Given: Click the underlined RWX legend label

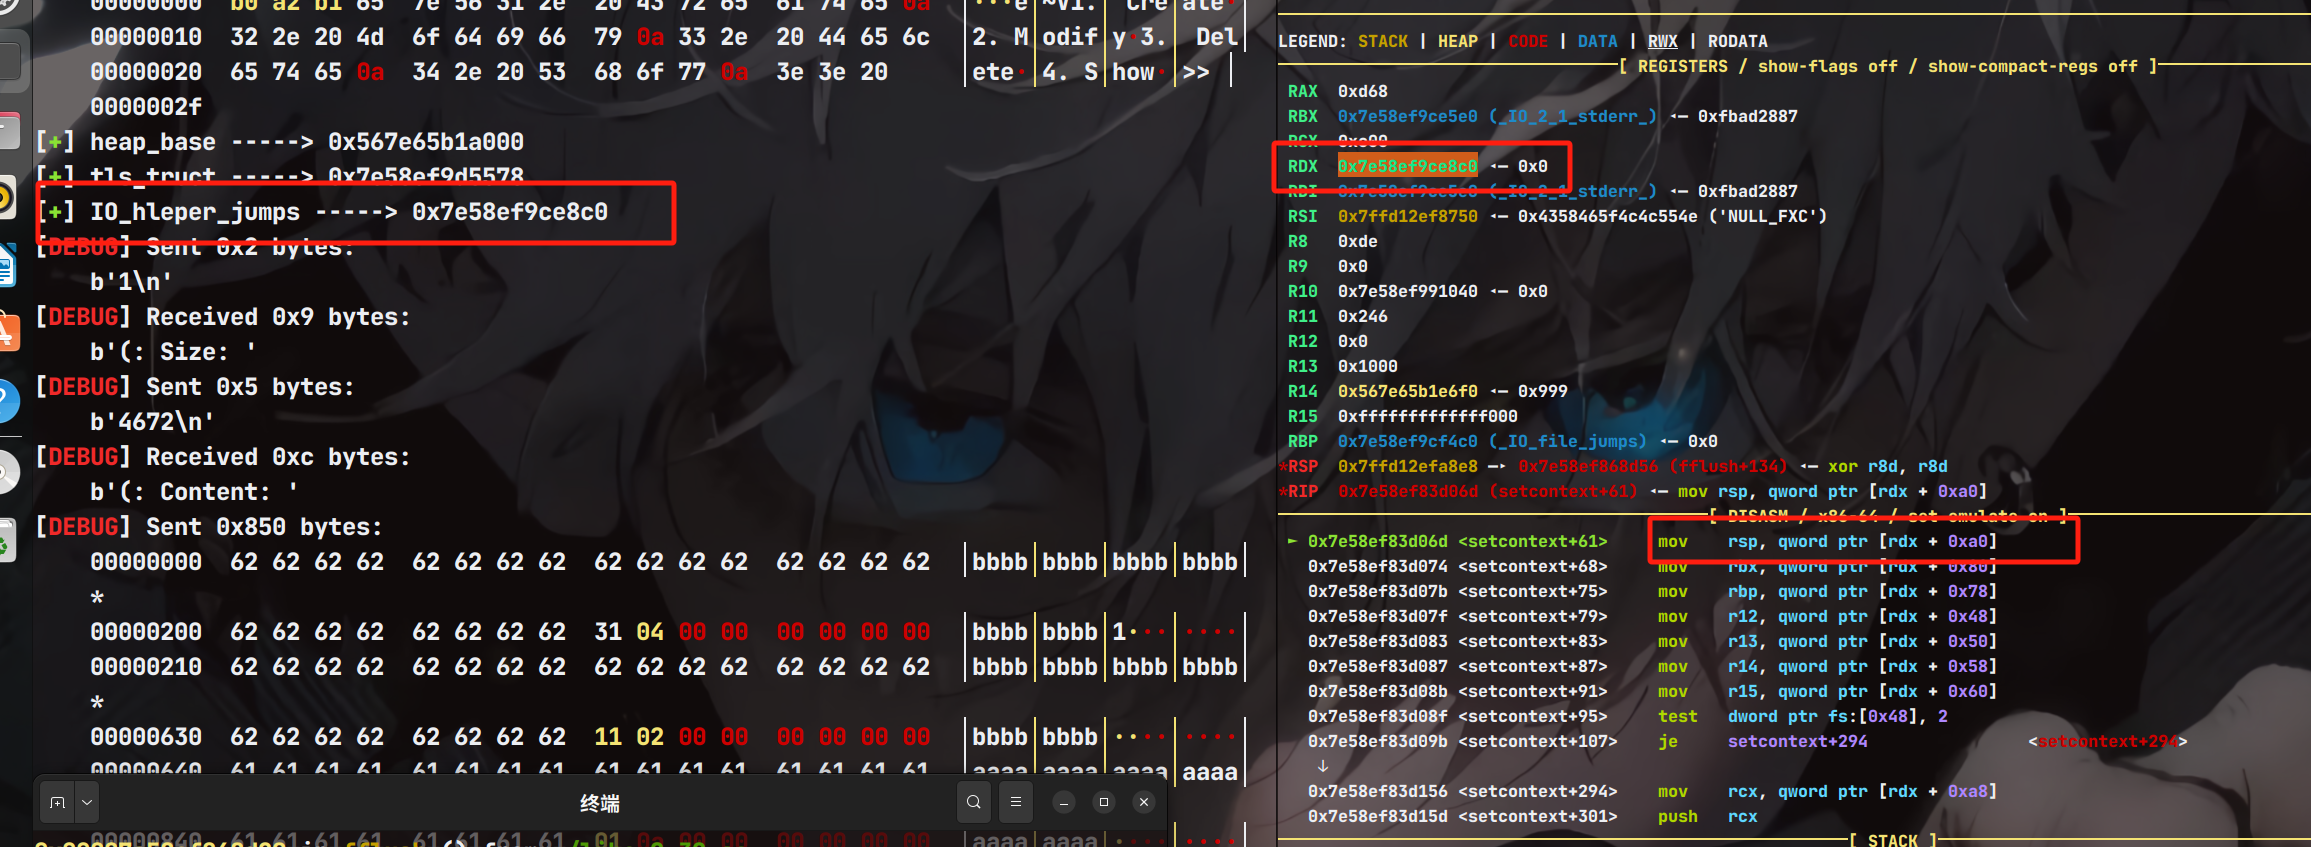Looking at the screenshot, I should 1662,41.
